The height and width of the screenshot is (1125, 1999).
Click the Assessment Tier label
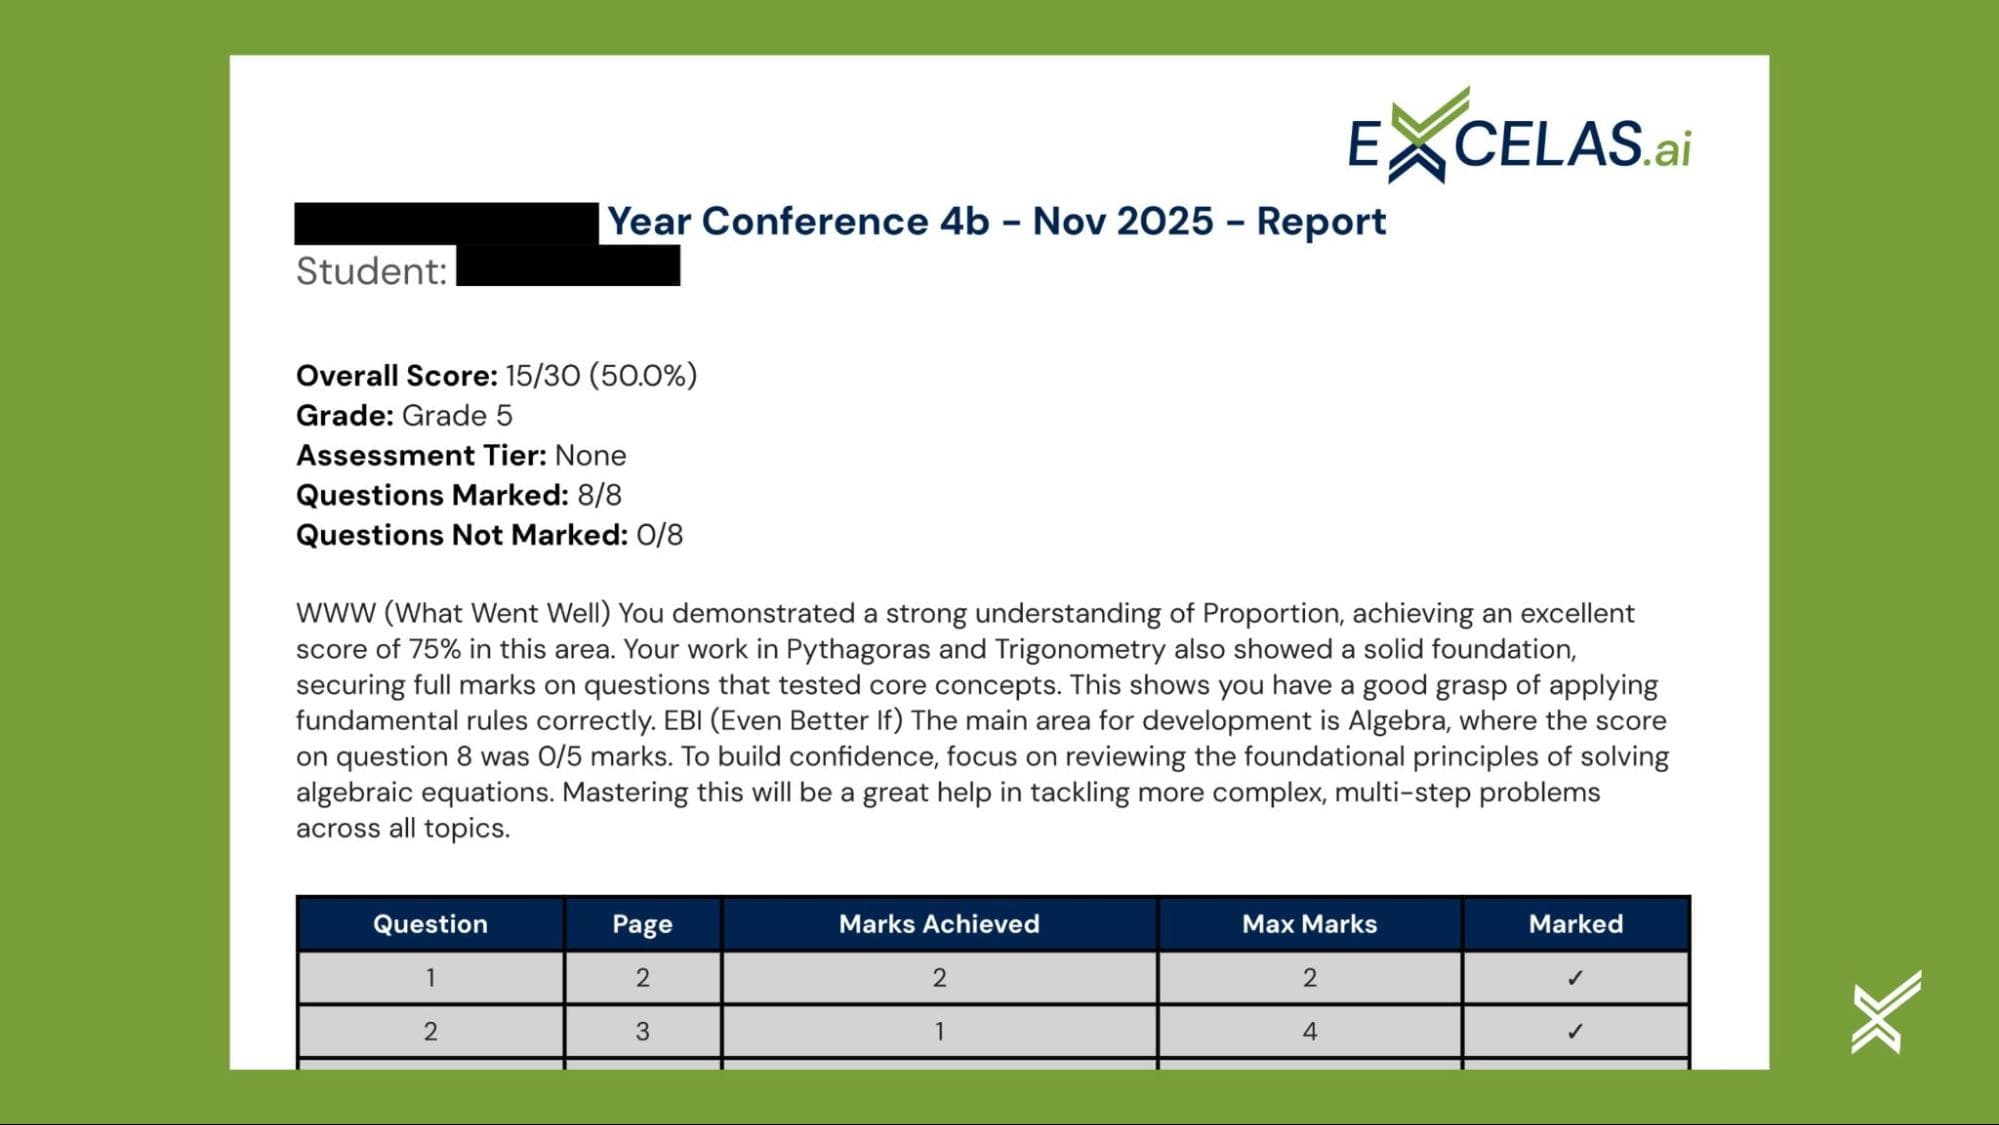(421, 456)
